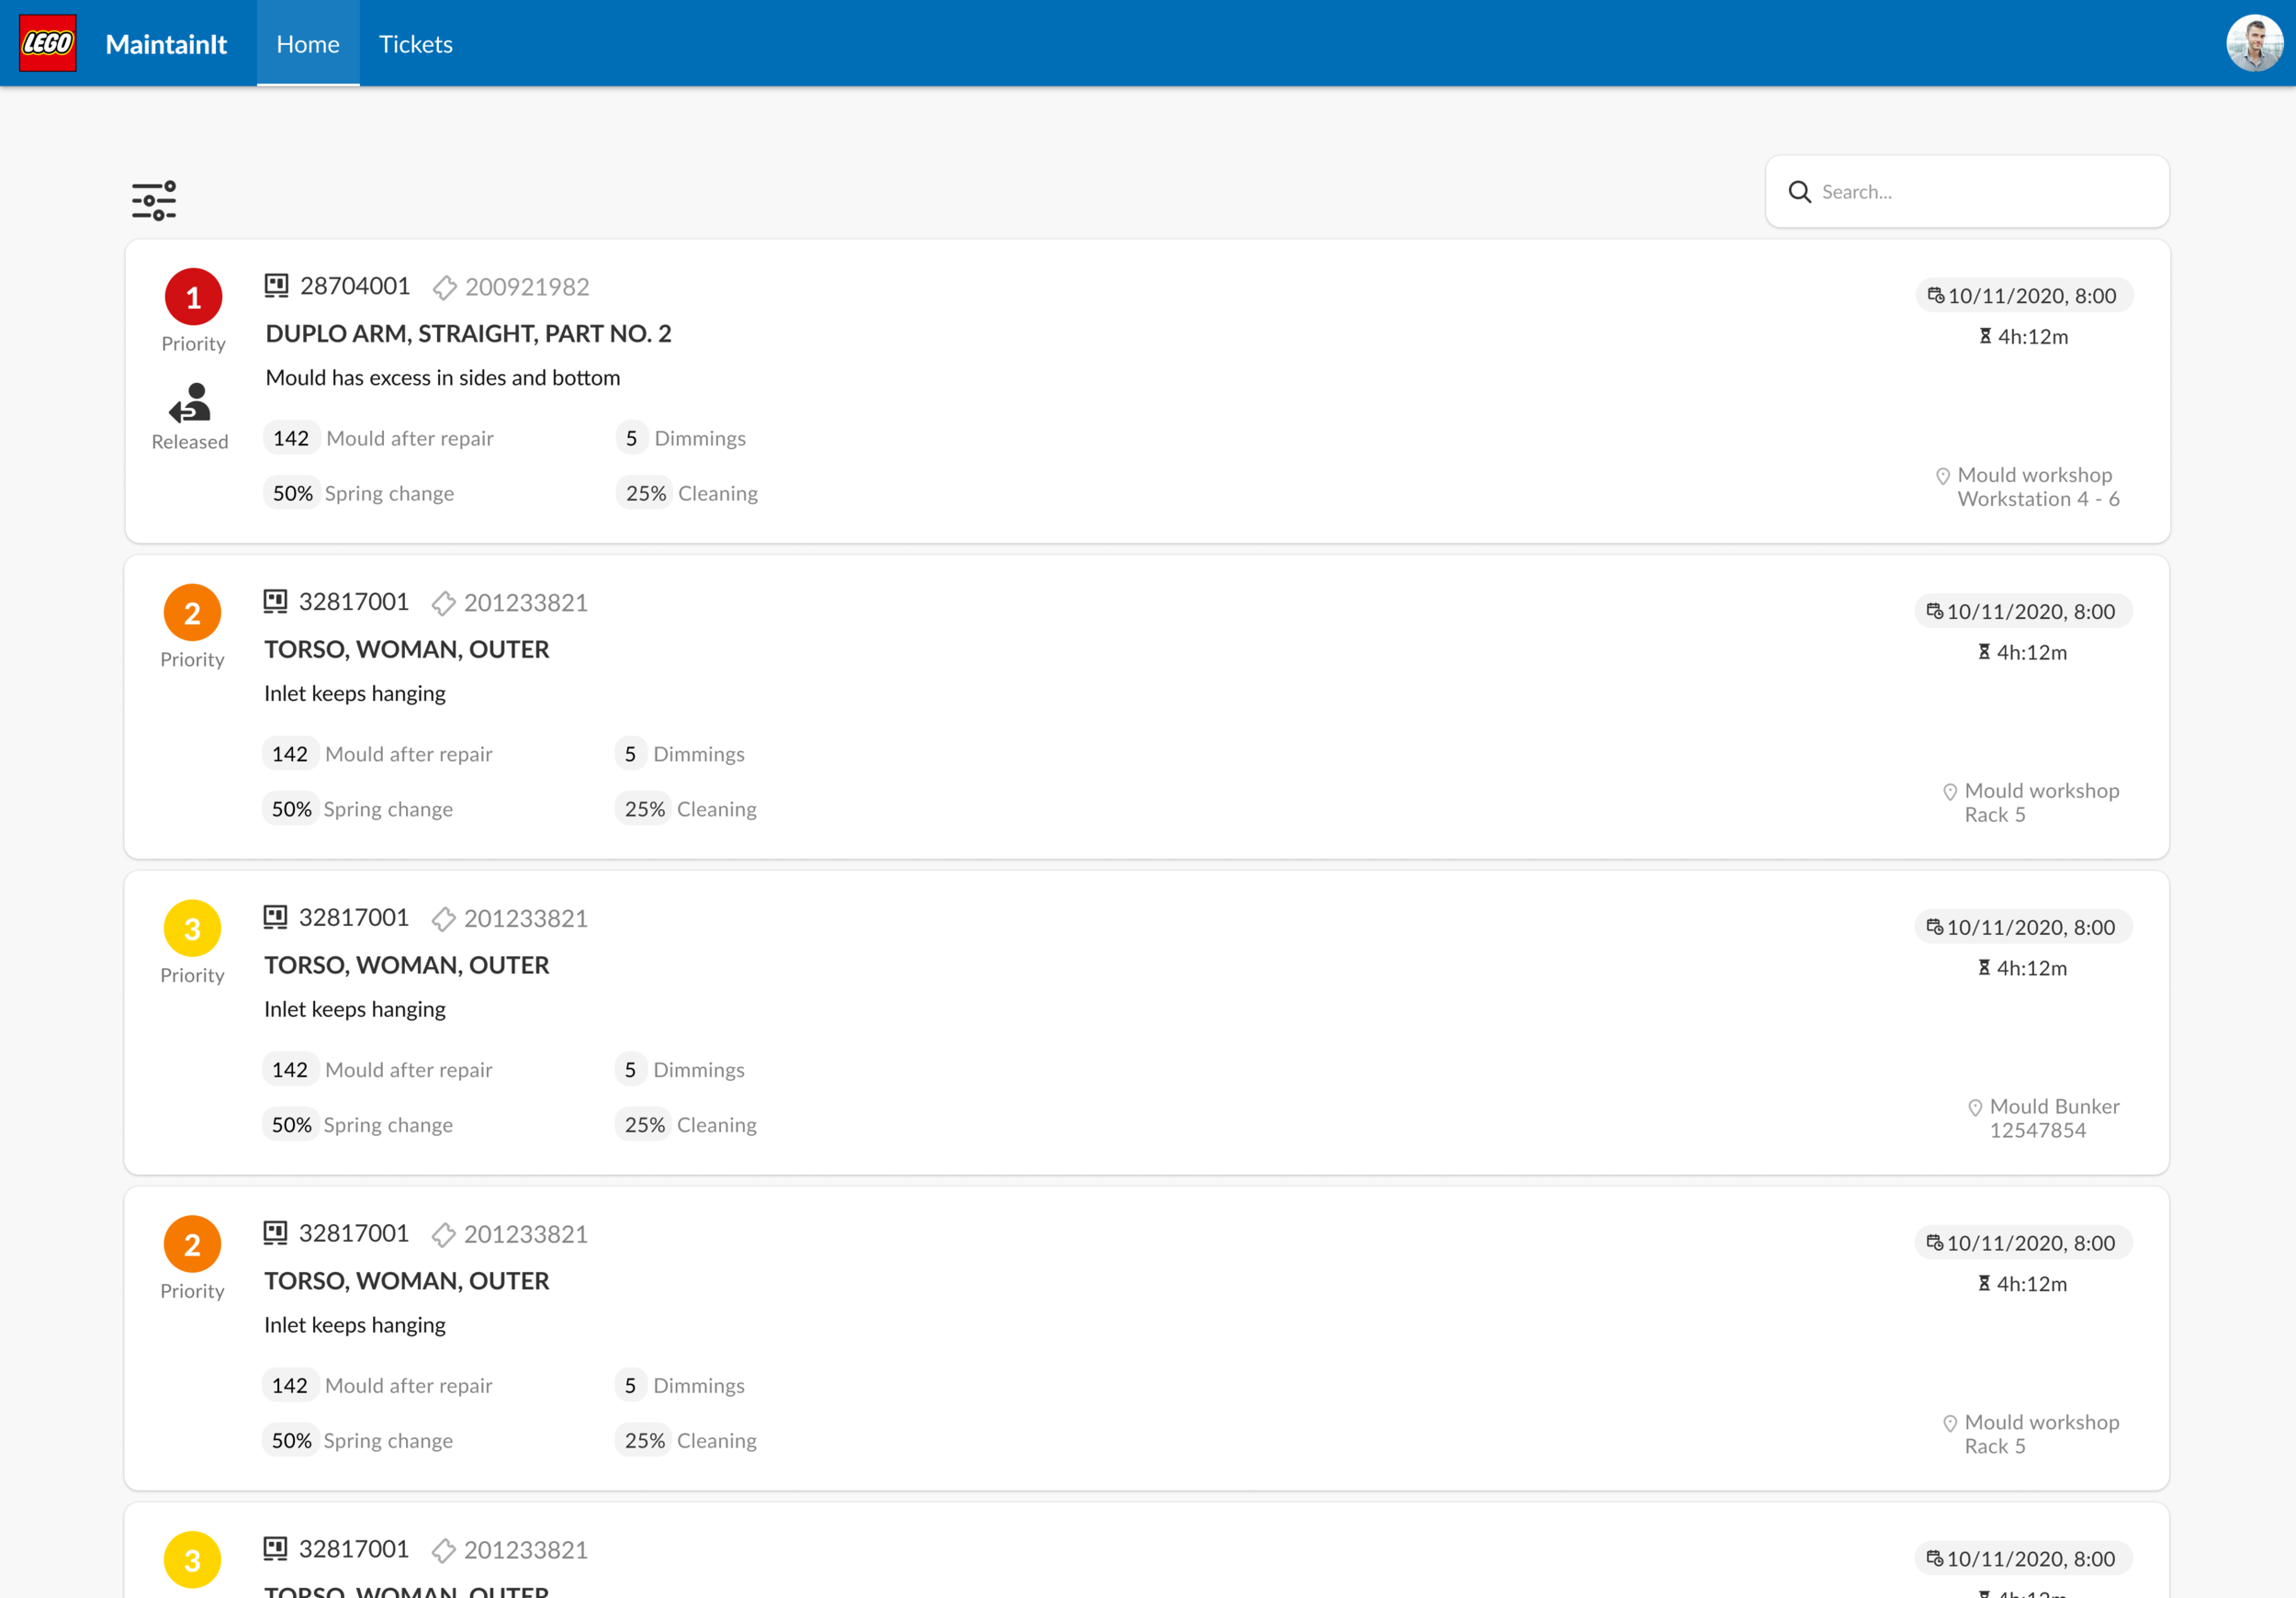Open the second card's TORSO, WOMAN, OUTER title
The image size is (2296, 1598).
(x=407, y=649)
